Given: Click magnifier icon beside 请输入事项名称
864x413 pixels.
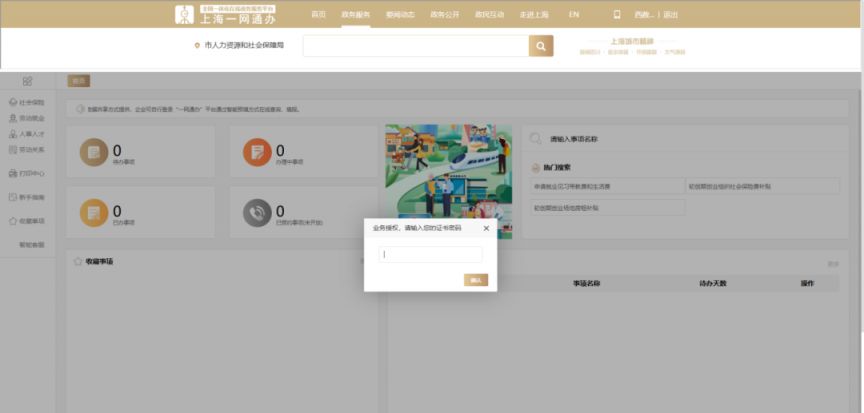Looking at the screenshot, I should pyautogui.click(x=535, y=139).
